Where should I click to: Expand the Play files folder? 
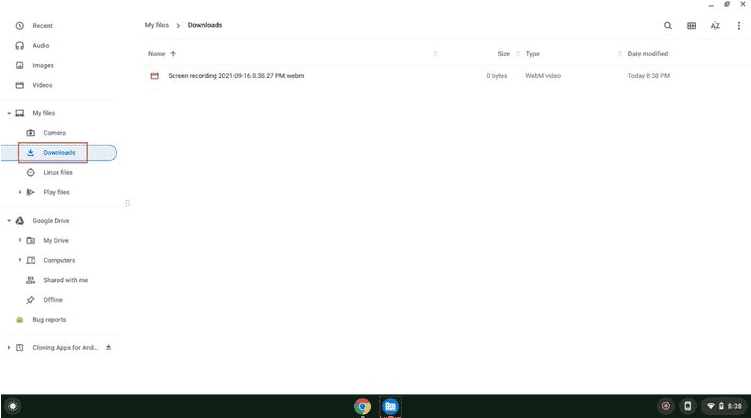click(20, 192)
